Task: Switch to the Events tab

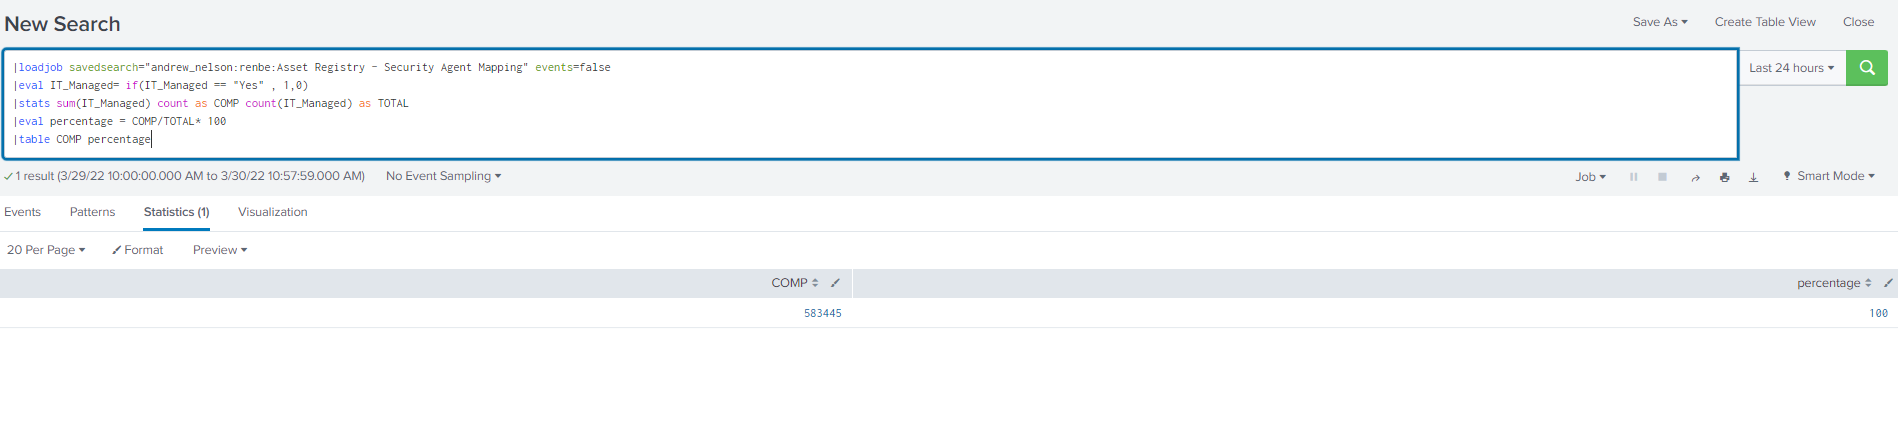Action: [22, 212]
